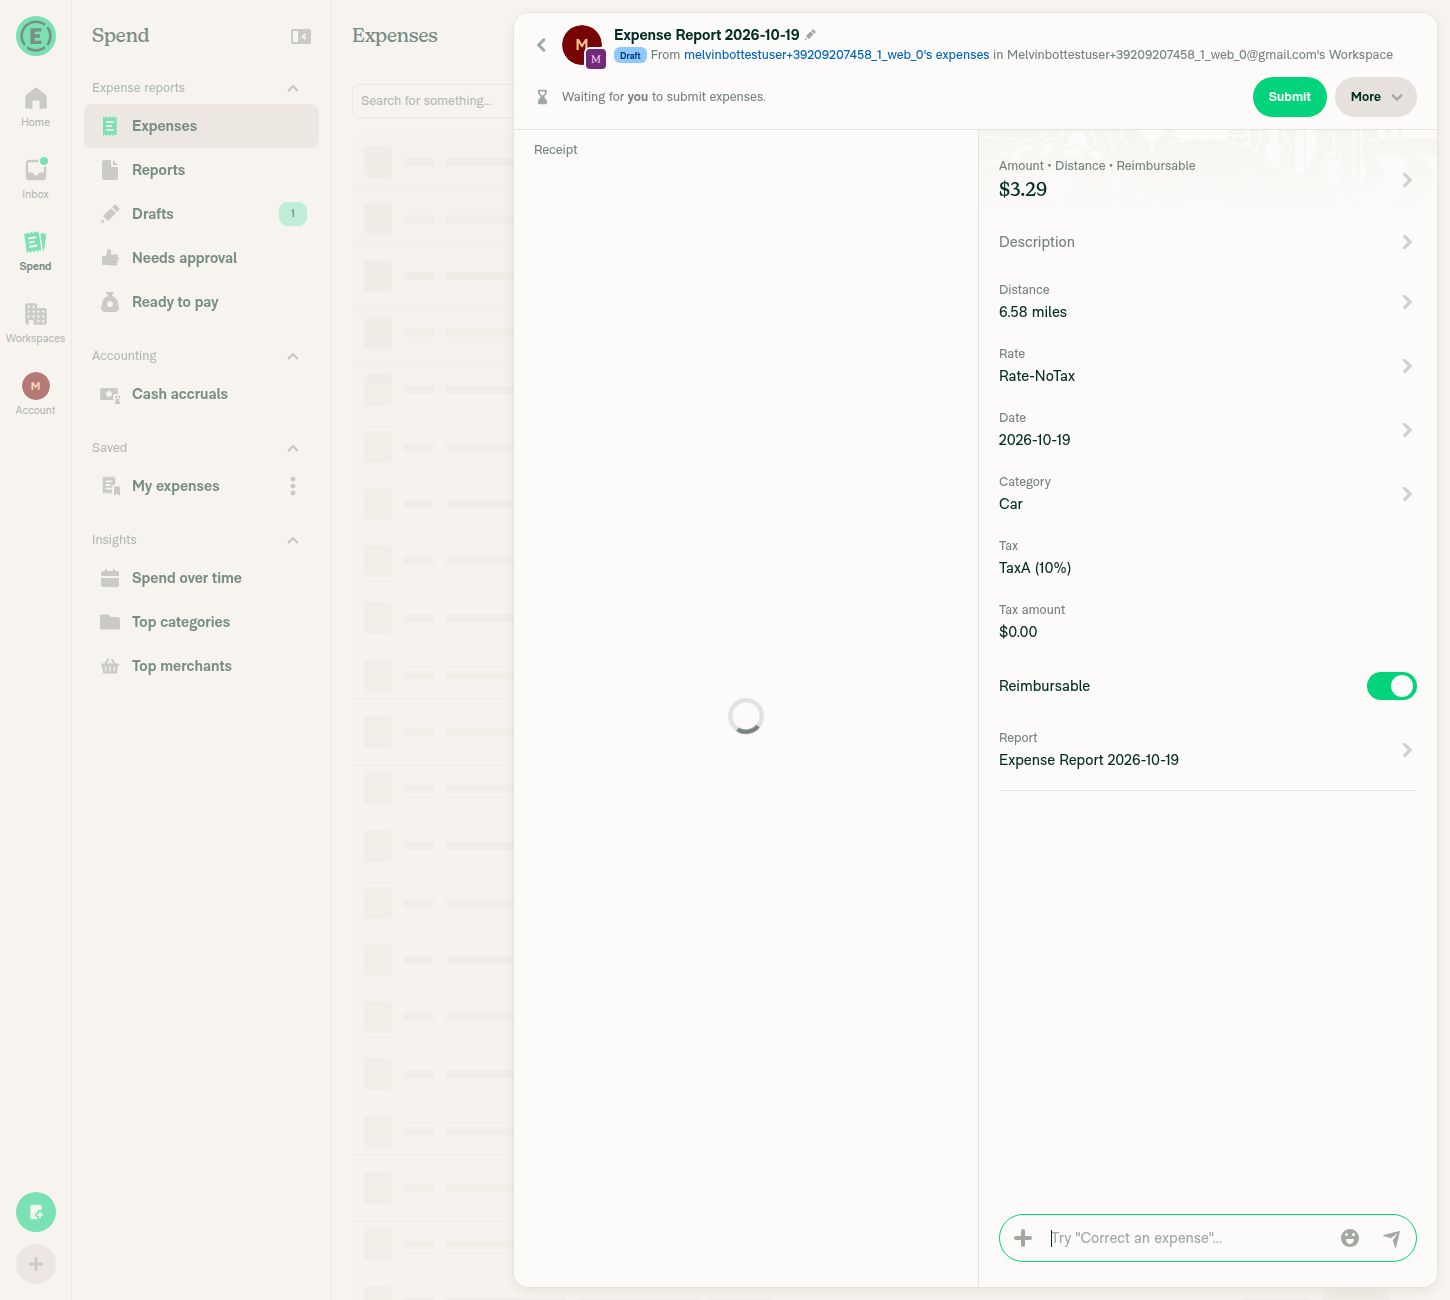Screen dimensions: 1450x1300
Task: Select Expenses in the sidebar
Action: click(201, 126)
